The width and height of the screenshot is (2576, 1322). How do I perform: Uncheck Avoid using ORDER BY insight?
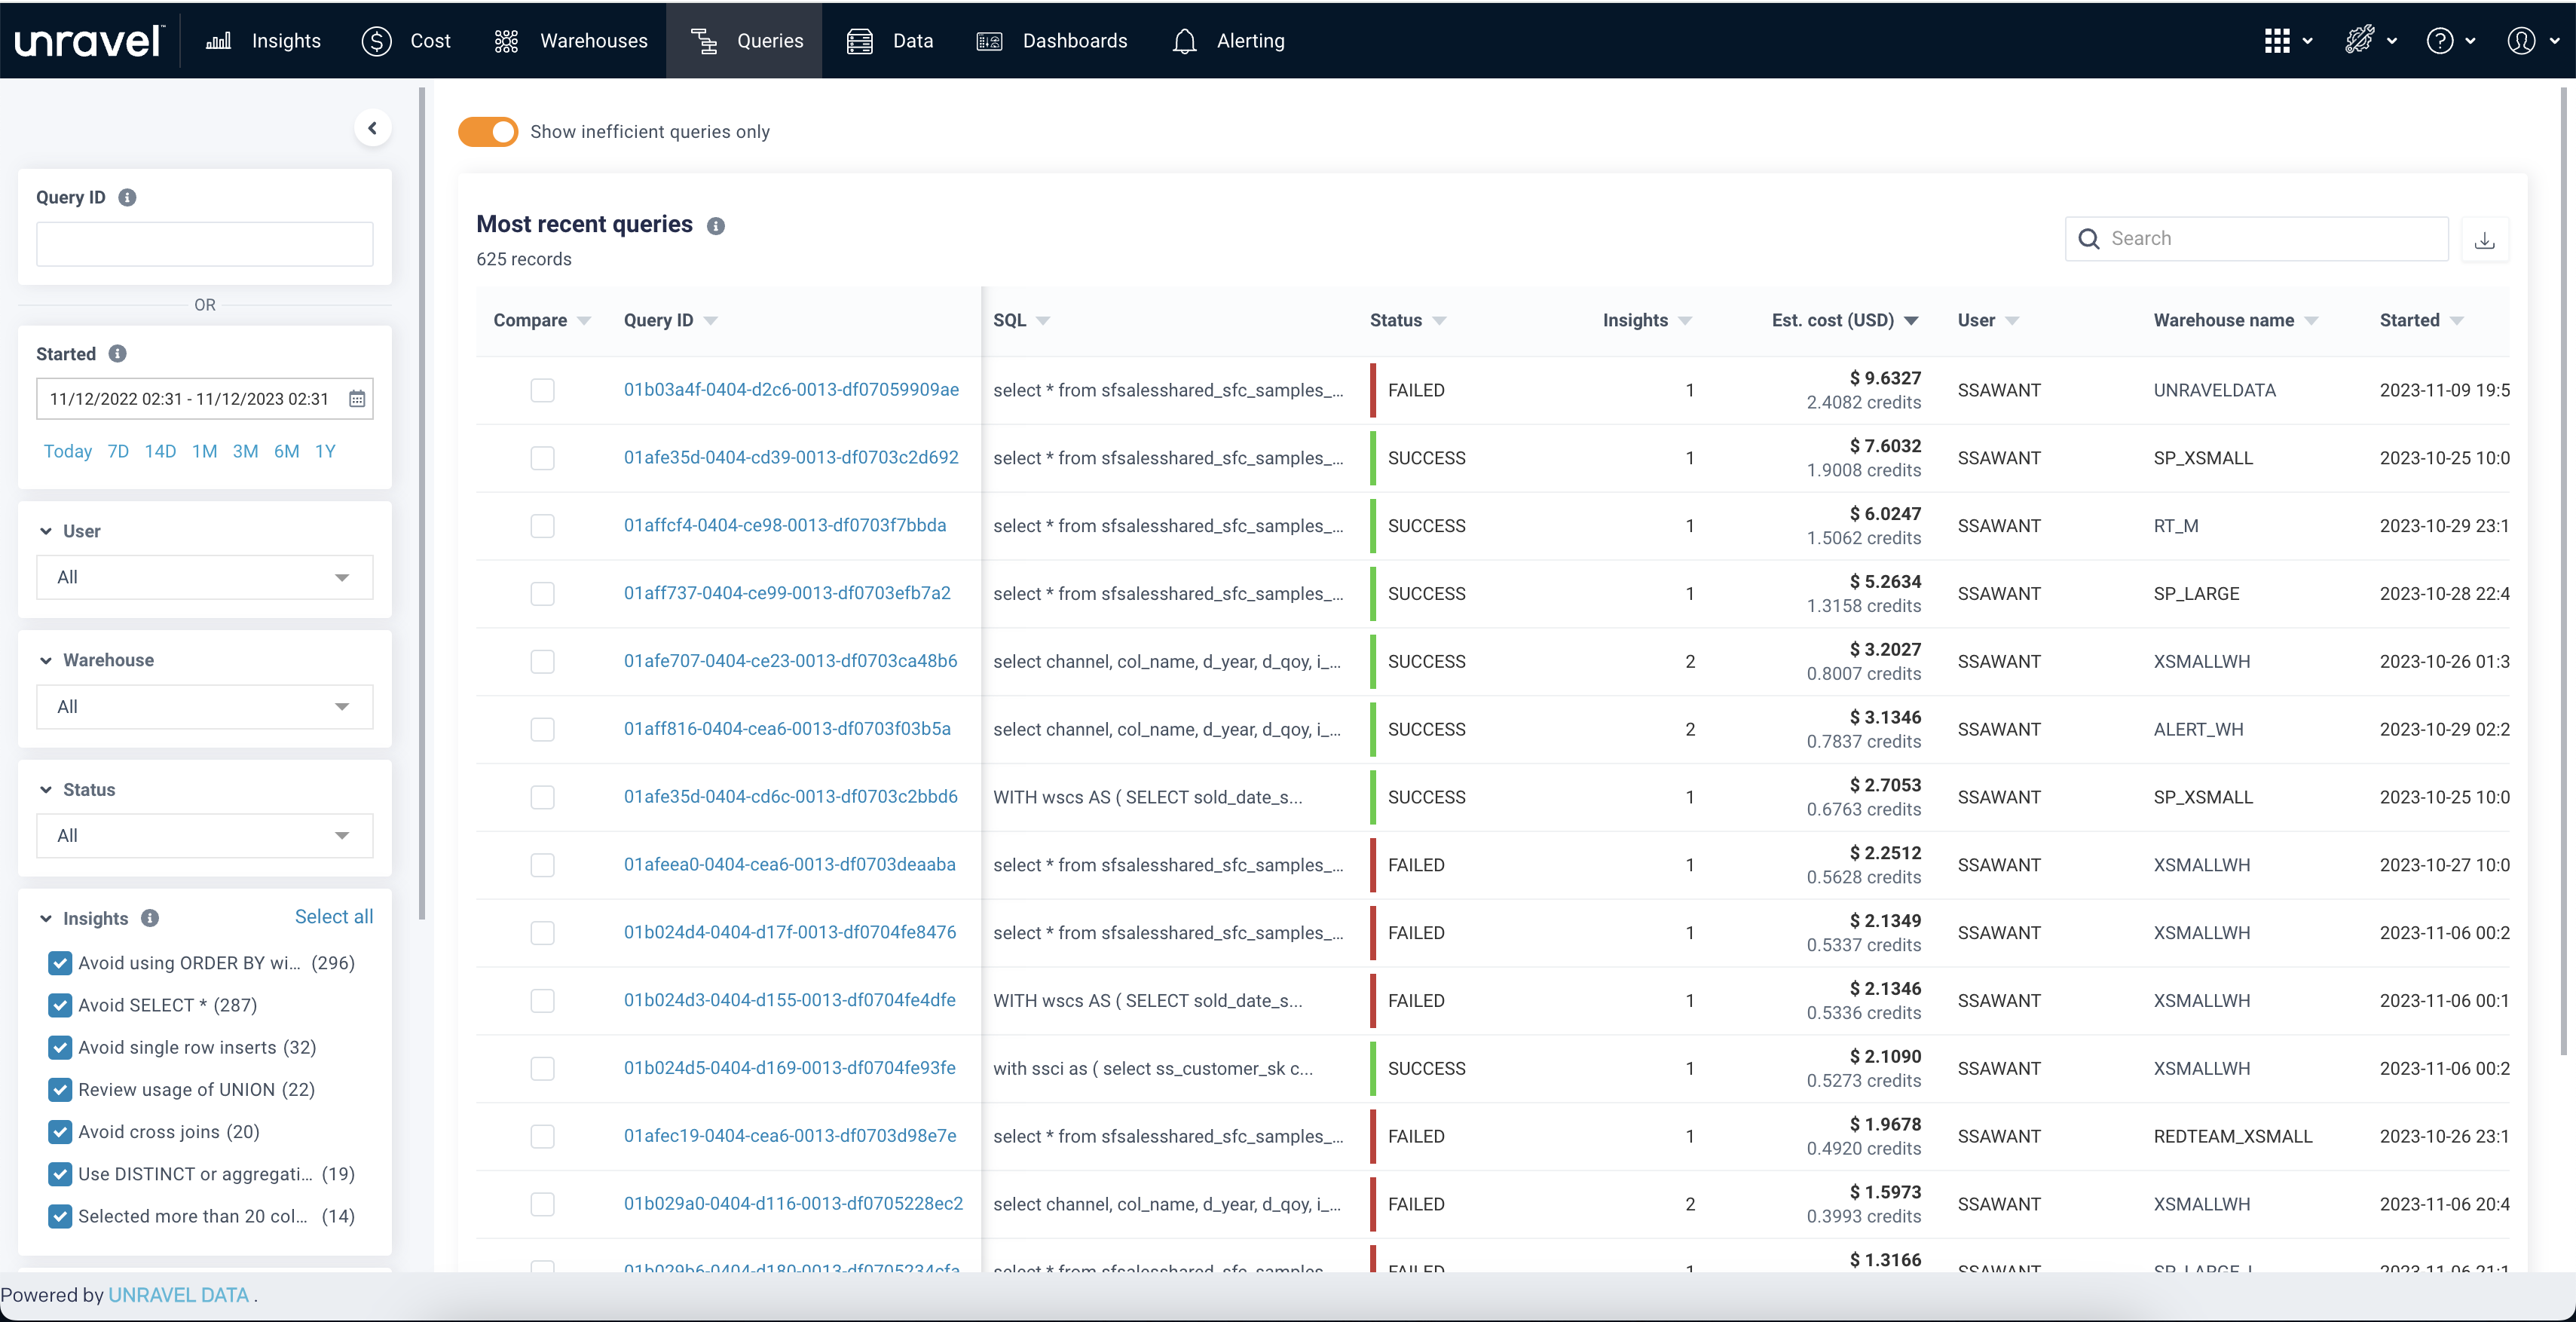click(x=60, y=963)
